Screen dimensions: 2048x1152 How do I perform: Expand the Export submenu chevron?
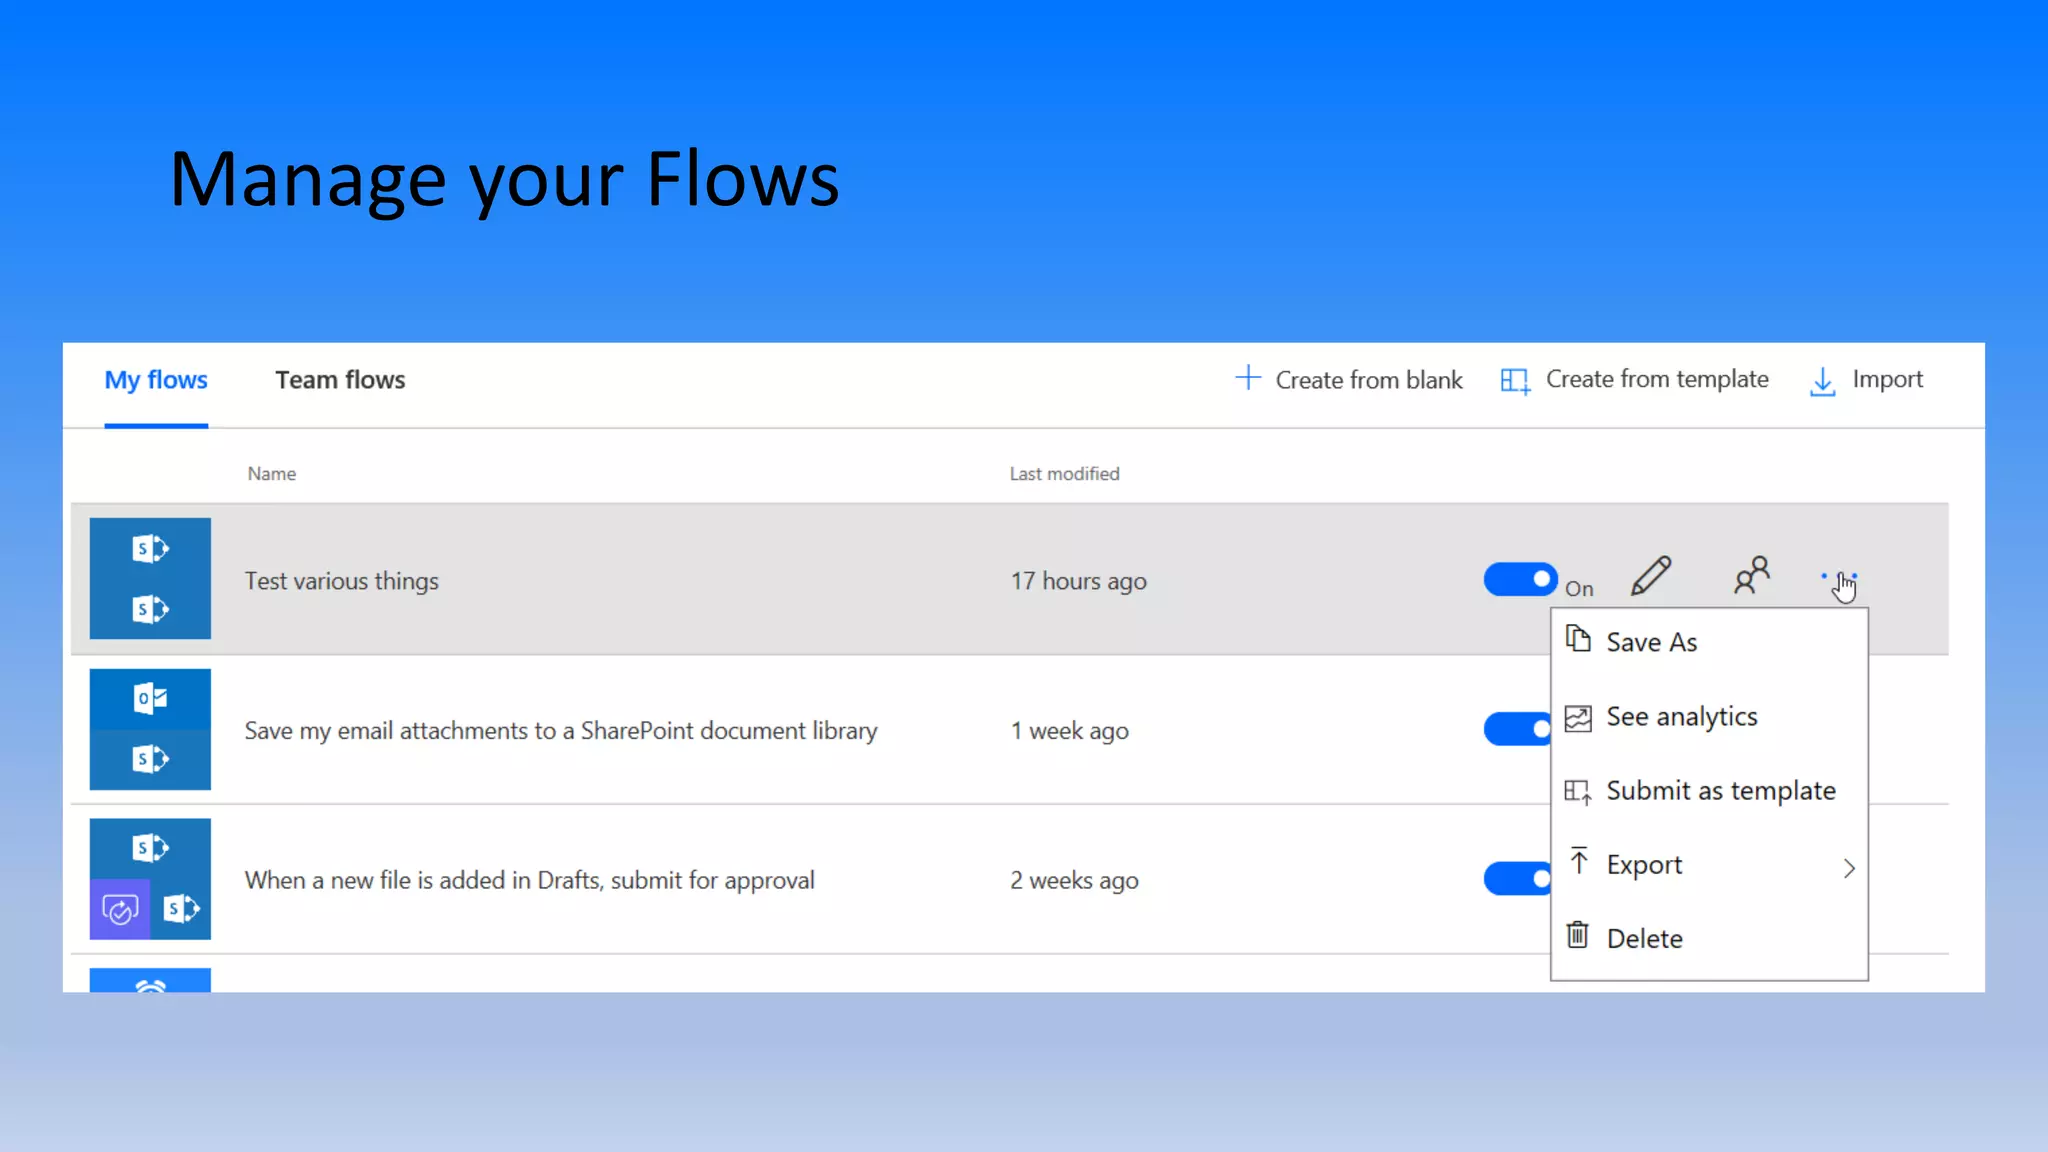tap(1849, 868)
